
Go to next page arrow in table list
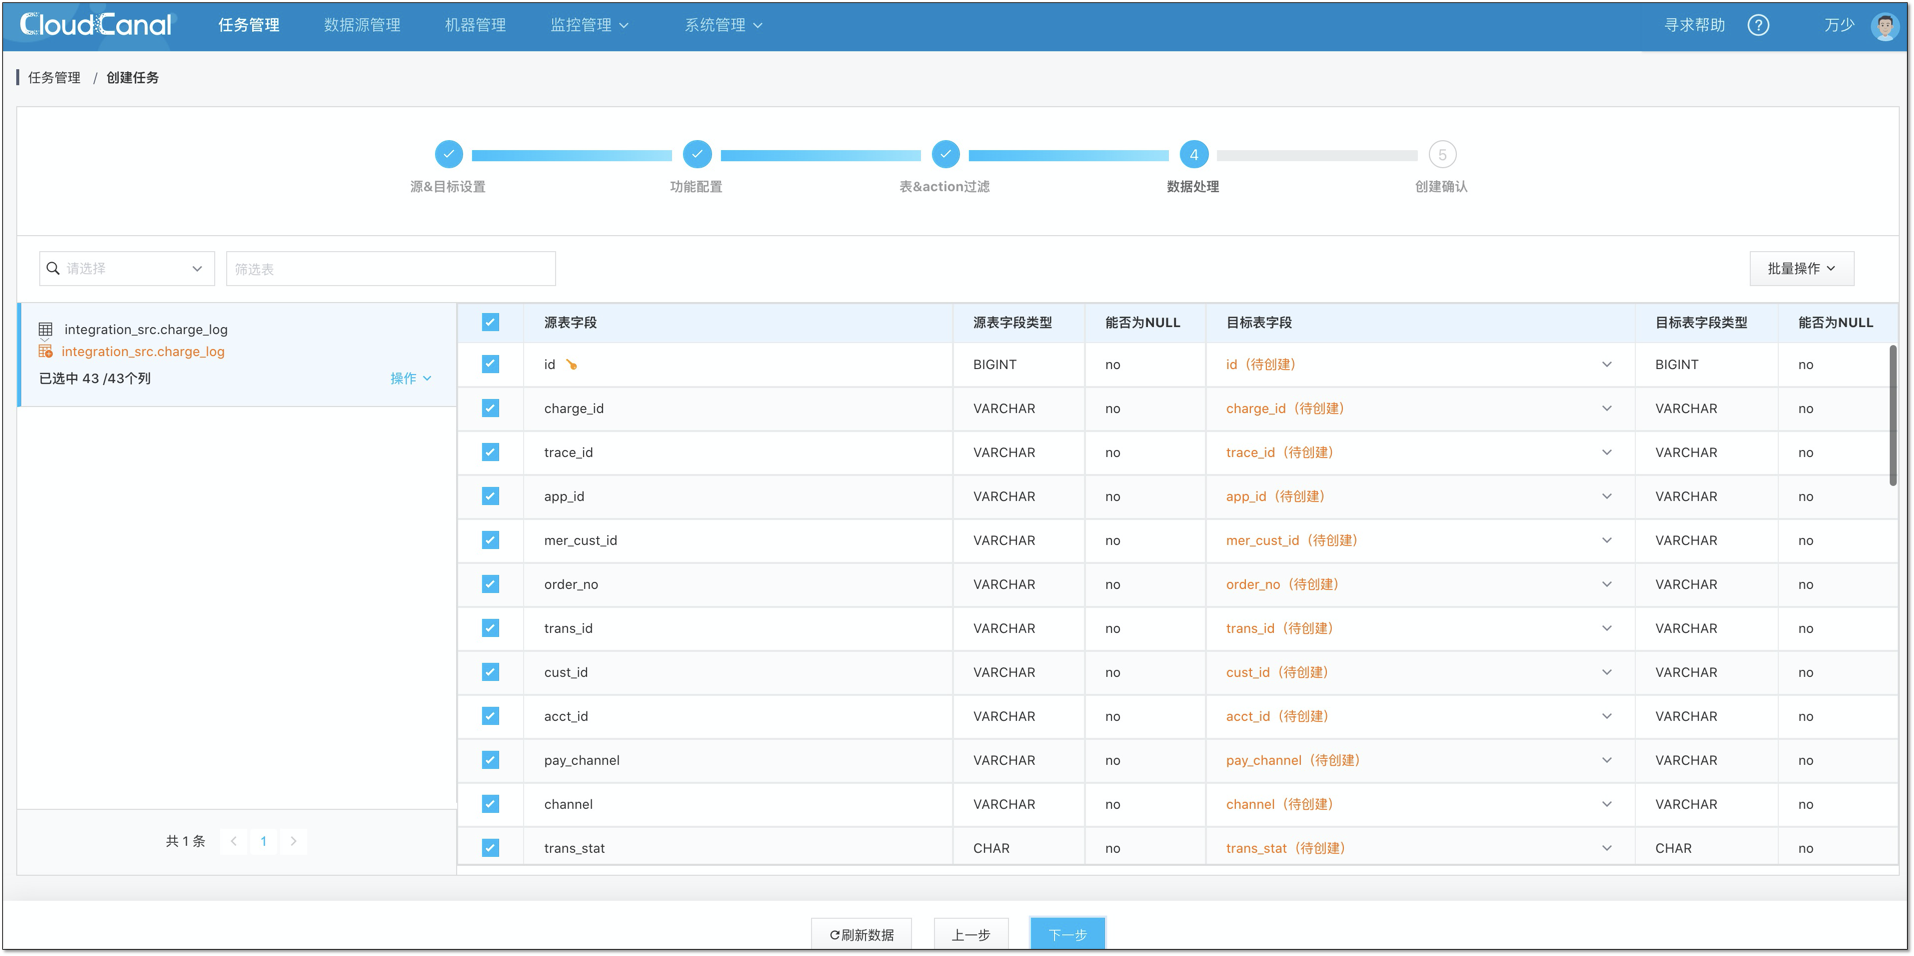tap(293, 841)
